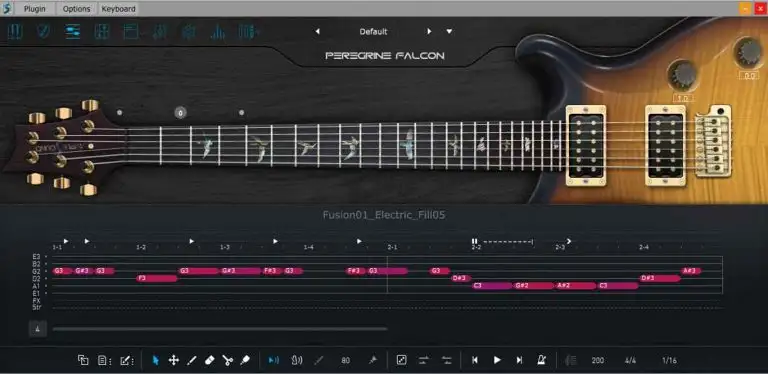Image resolution: width=768 pixels, height=374 pixels.
Task: Open the grid panel icon in top toolbar
Action: pos(101,32)
